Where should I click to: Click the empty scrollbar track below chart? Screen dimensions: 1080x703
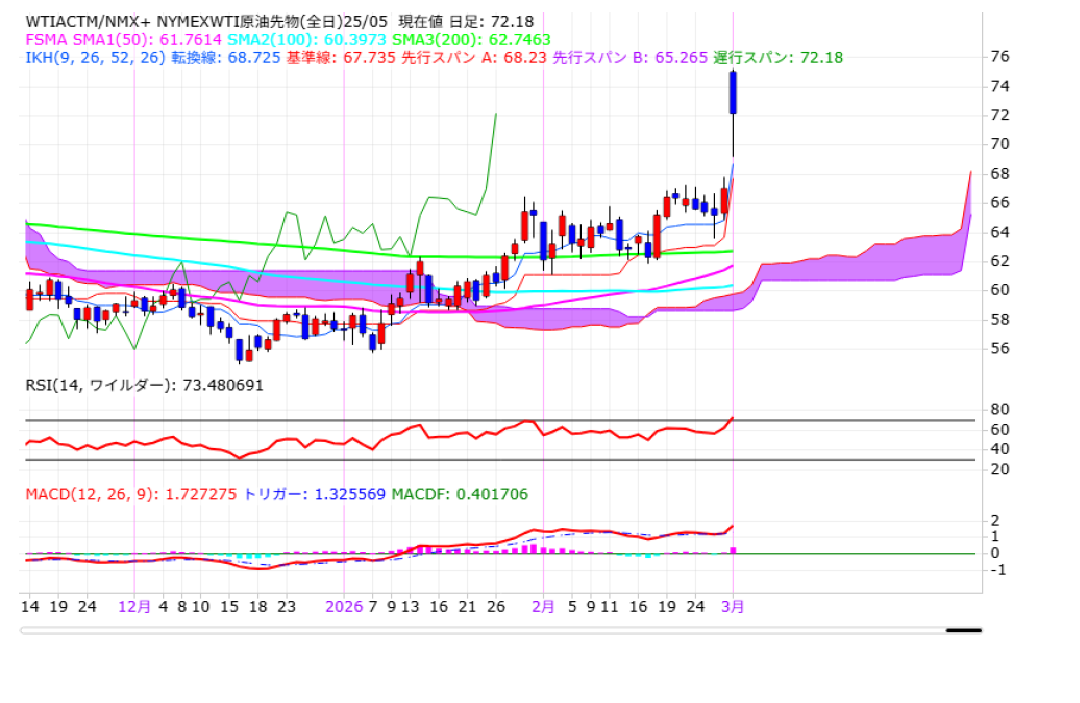point(480,630)
